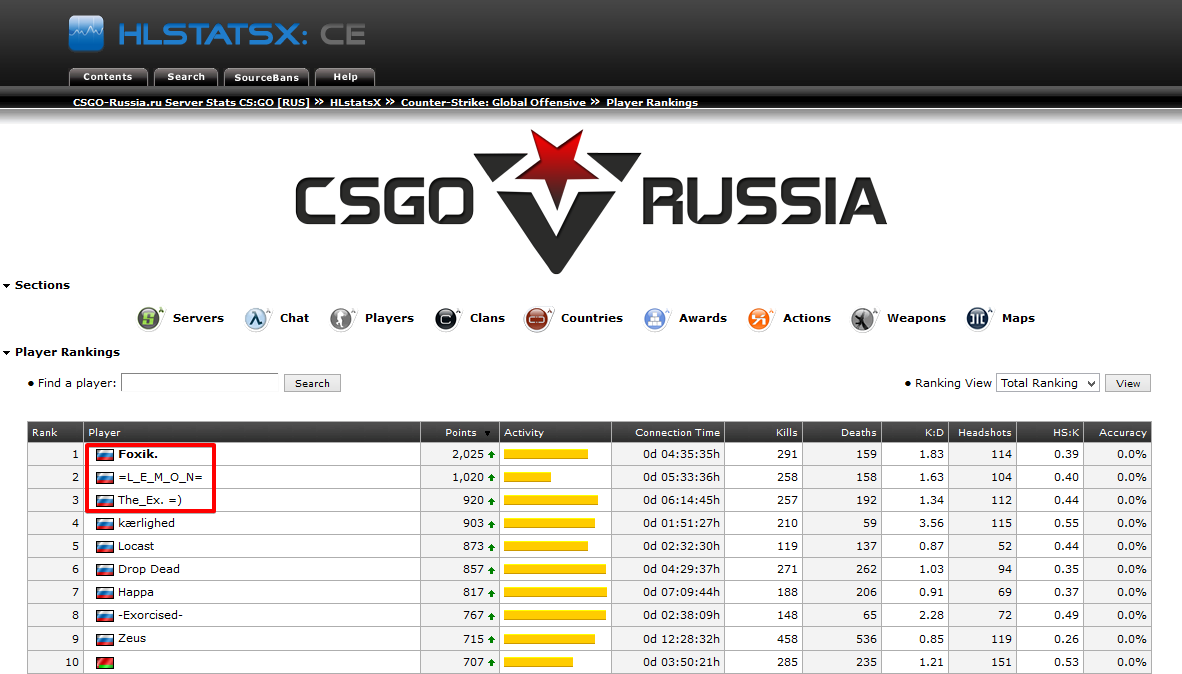Go to HLstatsX breadcrumb link
The width and height of the screenshot is (1182, 674).
(x=355, y=103)
